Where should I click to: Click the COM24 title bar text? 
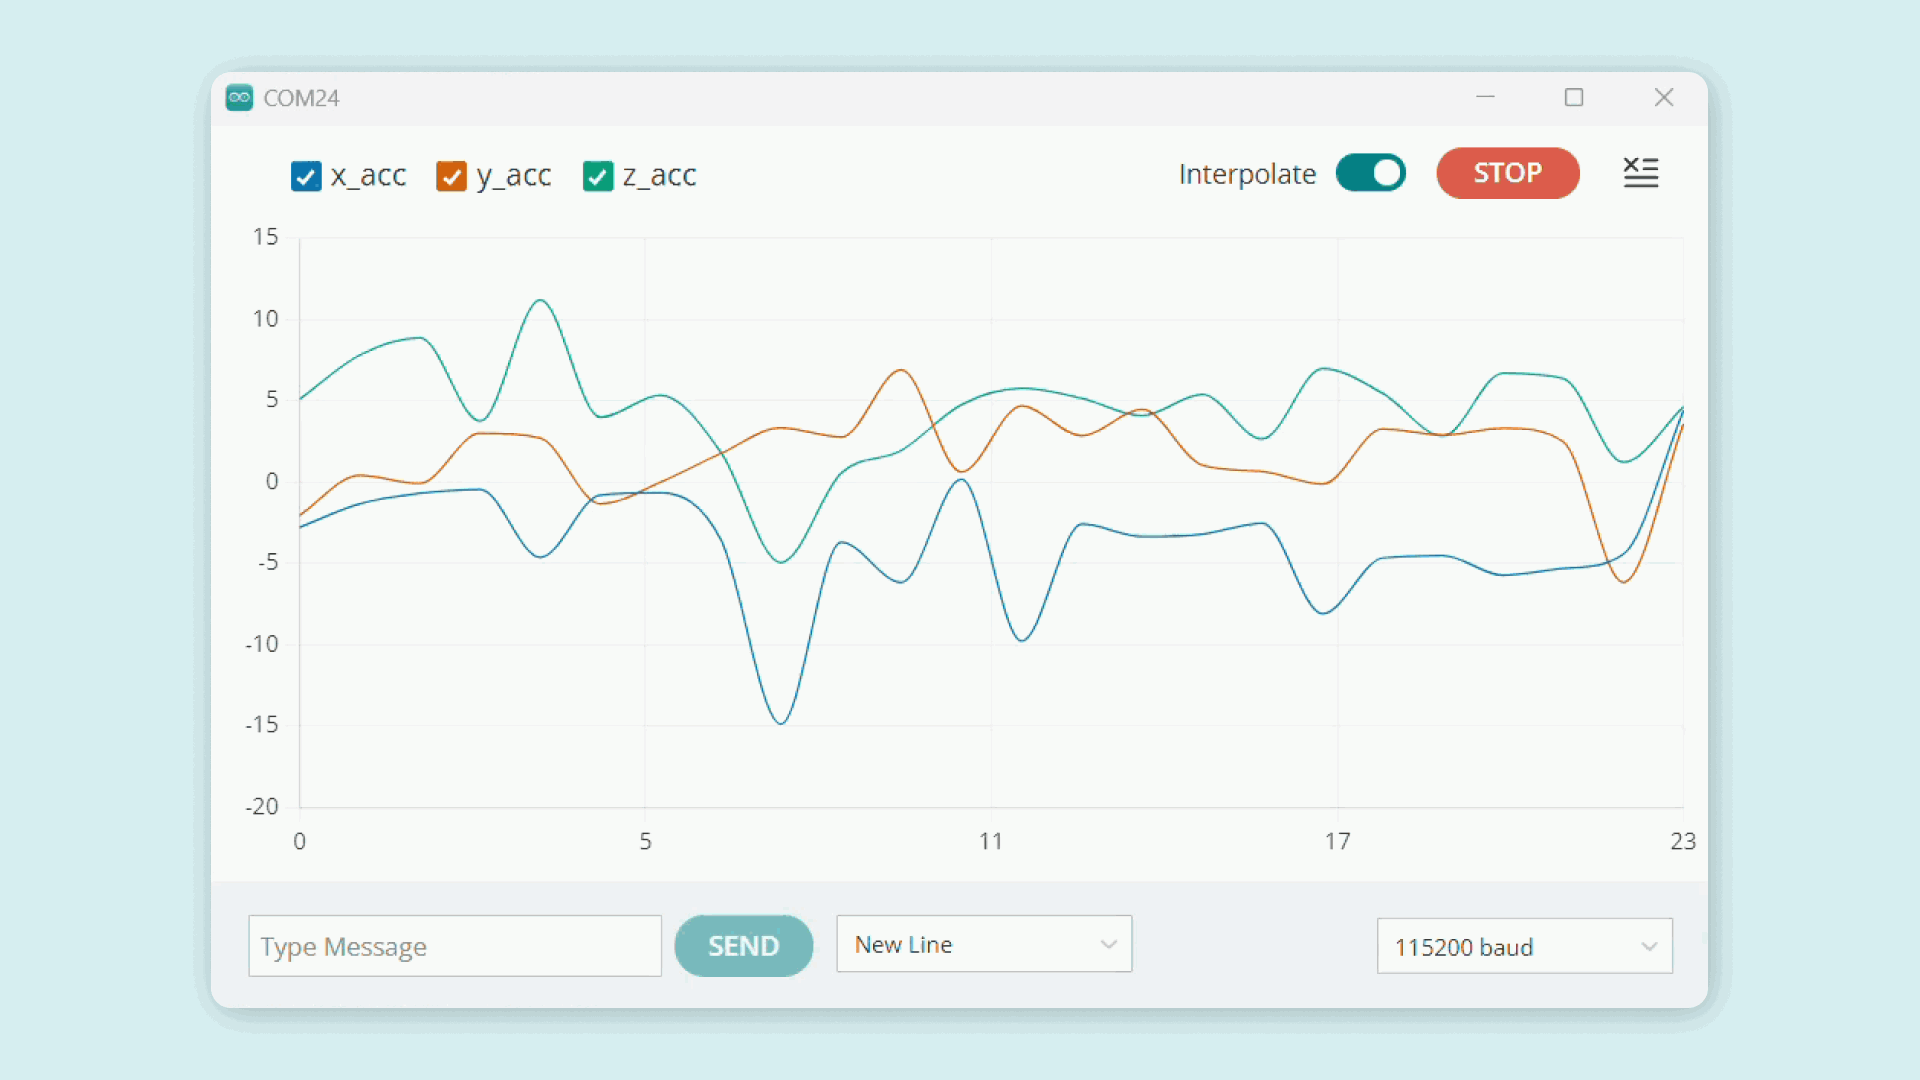click(301, 97)
